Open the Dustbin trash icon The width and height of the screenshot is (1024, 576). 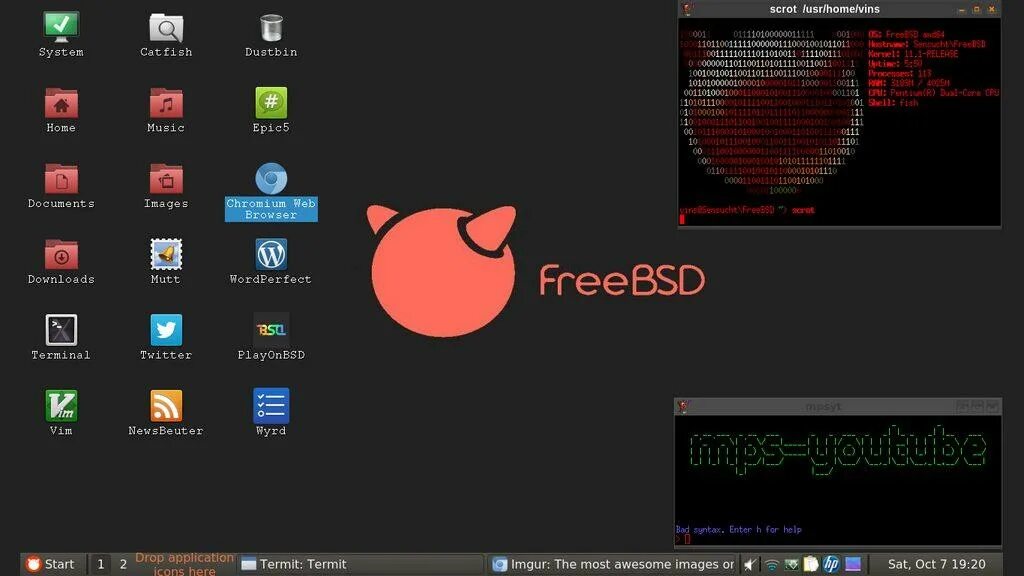(271, 35)
